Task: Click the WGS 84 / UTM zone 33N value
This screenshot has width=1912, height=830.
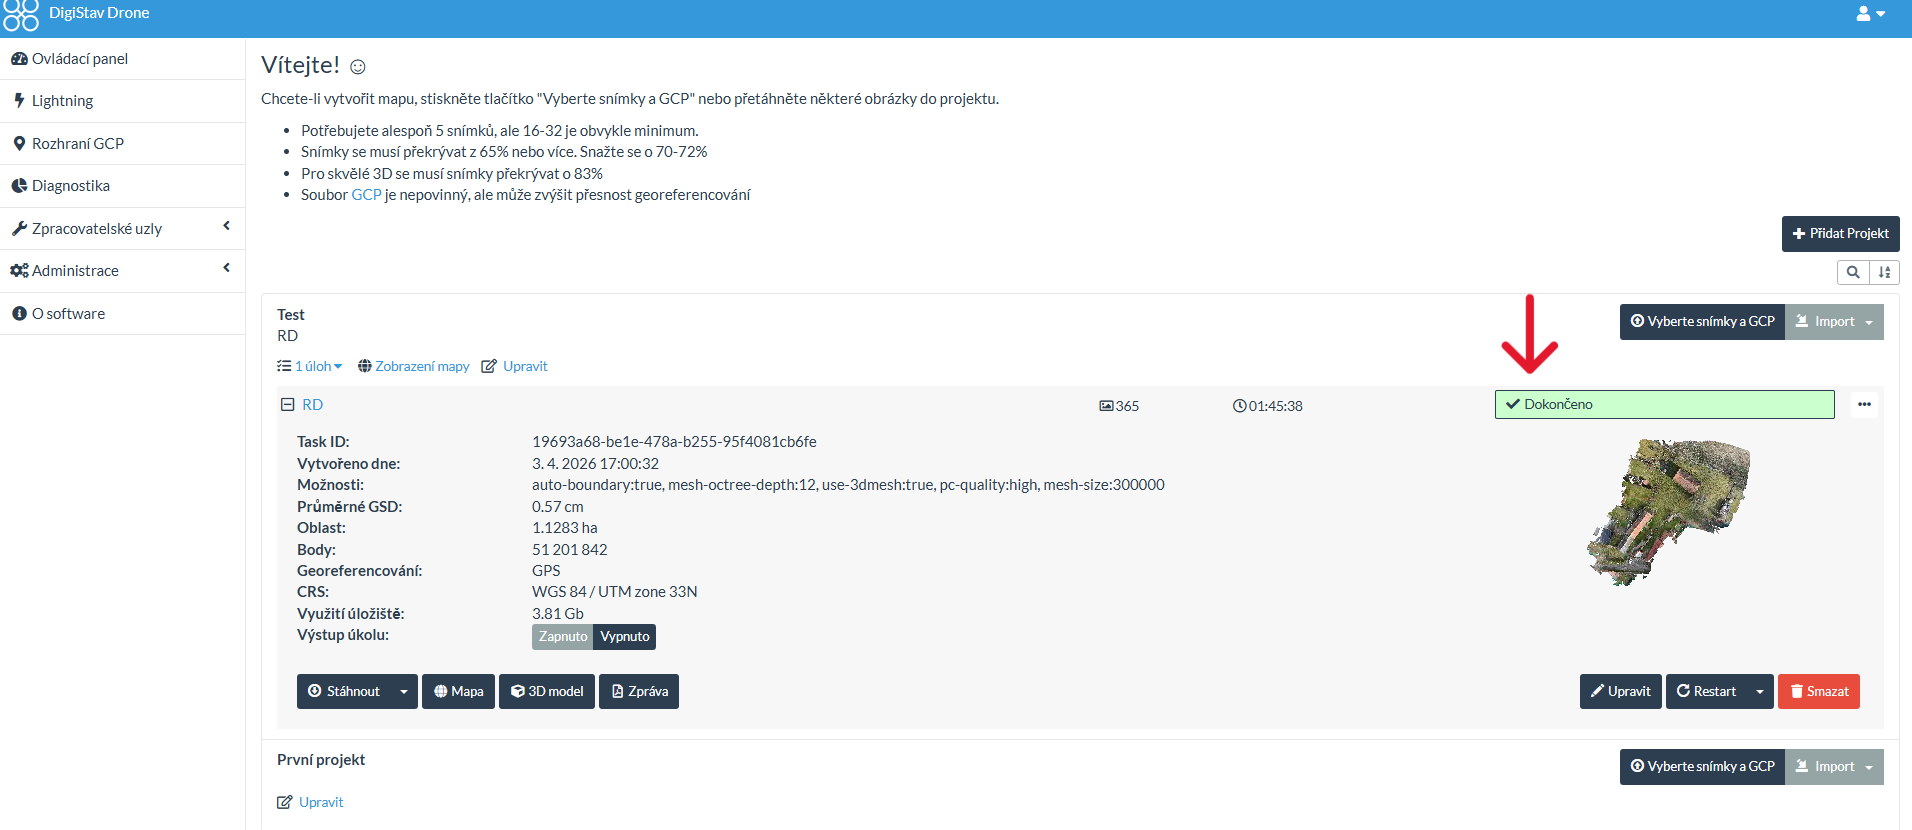Action: [615, 592]
